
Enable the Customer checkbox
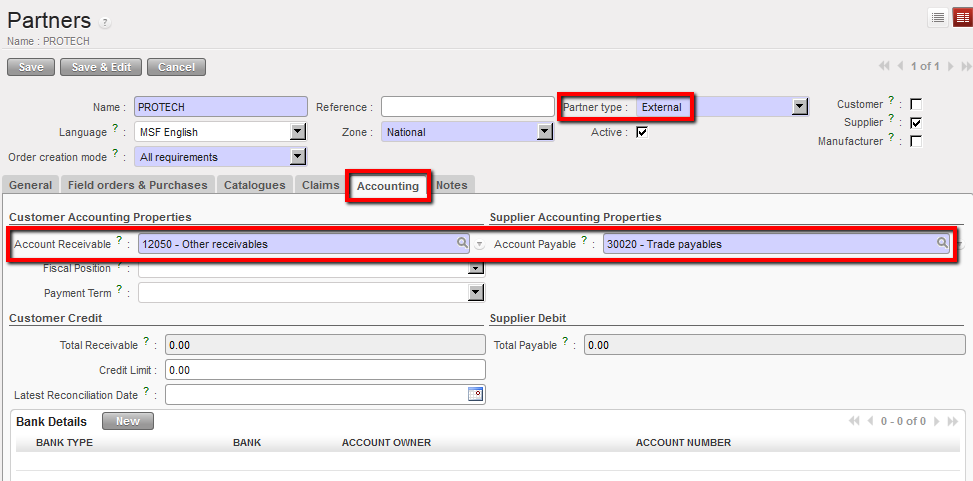(915, 104)
